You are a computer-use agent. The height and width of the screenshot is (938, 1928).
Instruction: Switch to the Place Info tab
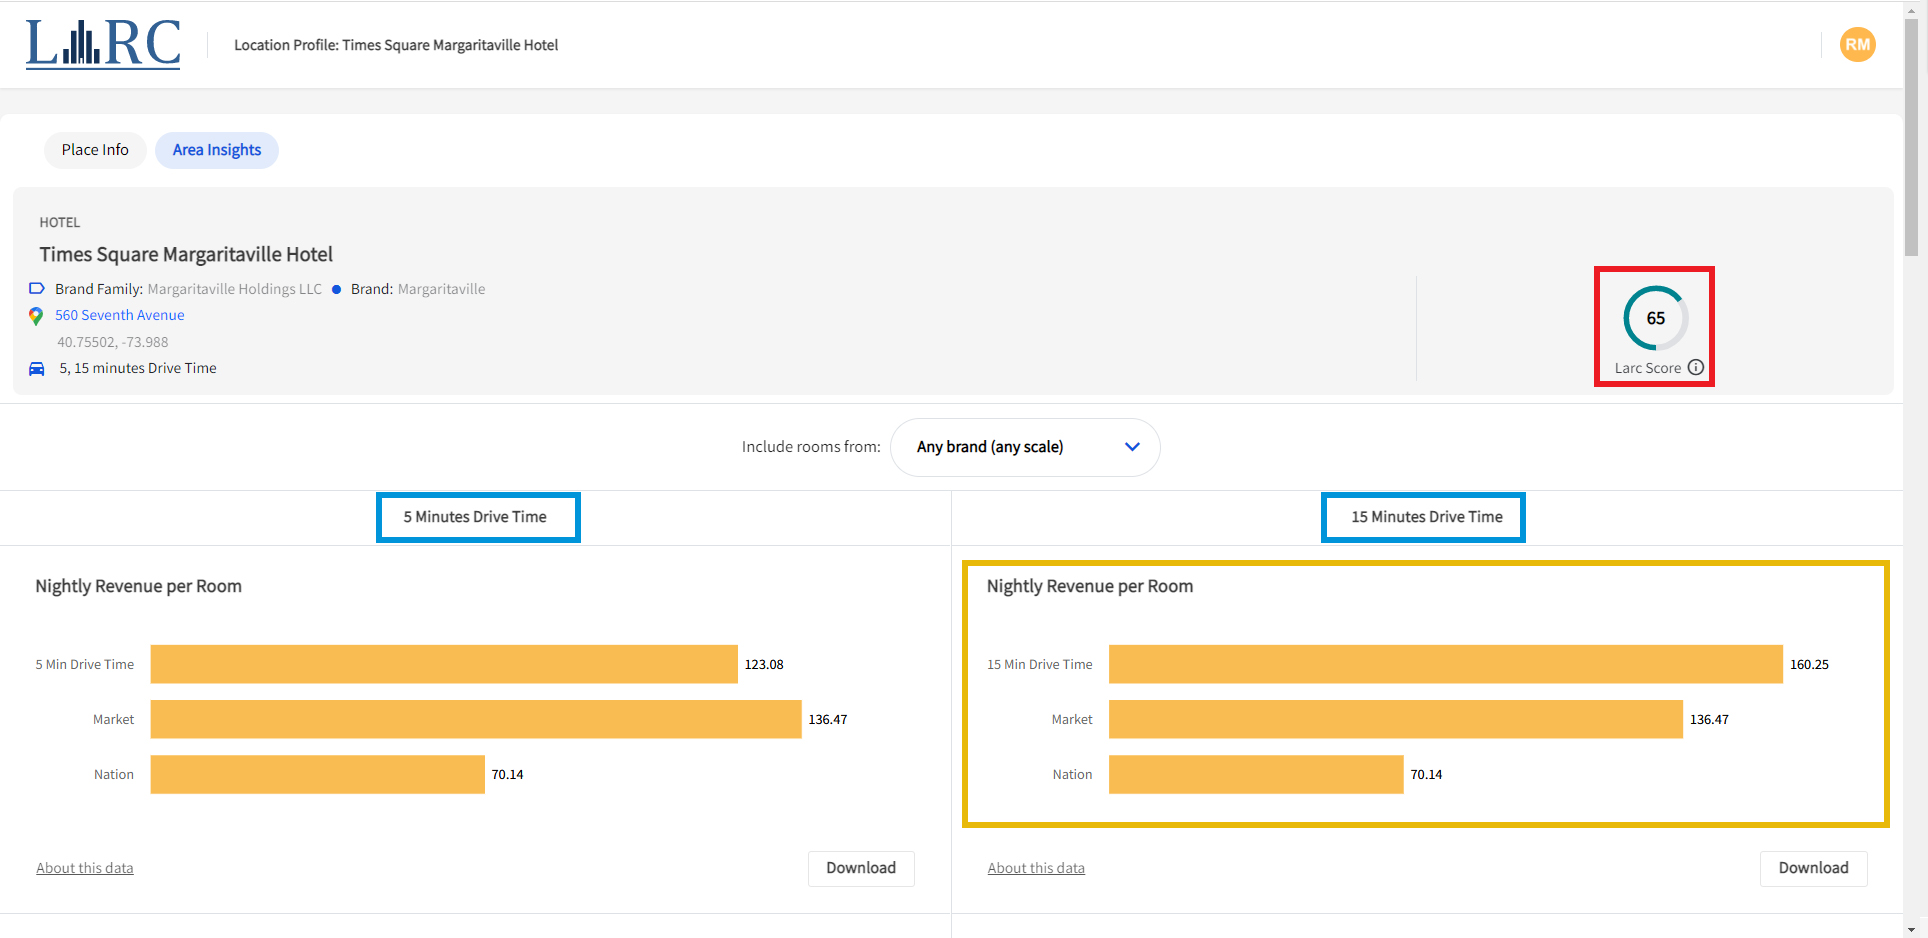click(x=95, y=150)
